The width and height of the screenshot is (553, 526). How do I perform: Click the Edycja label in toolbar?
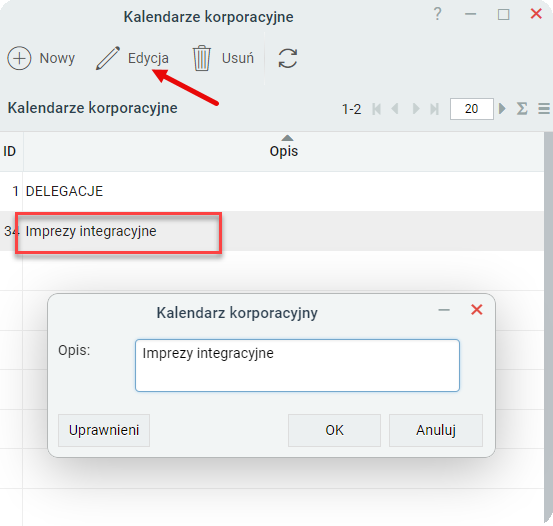click(148, 58)
